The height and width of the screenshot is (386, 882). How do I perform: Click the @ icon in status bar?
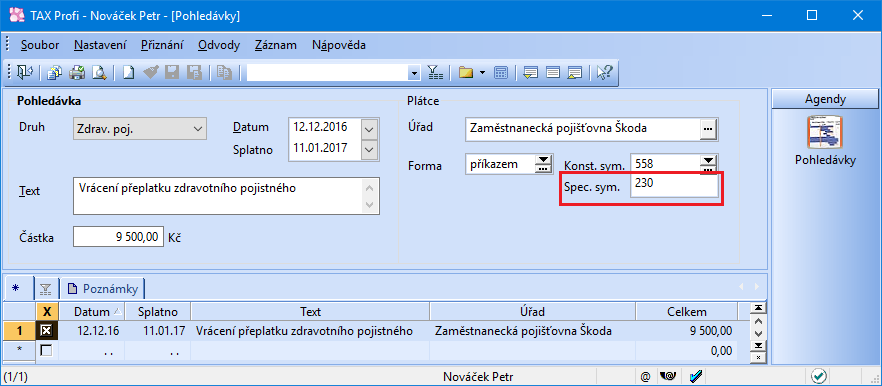(x=645, y=376)
